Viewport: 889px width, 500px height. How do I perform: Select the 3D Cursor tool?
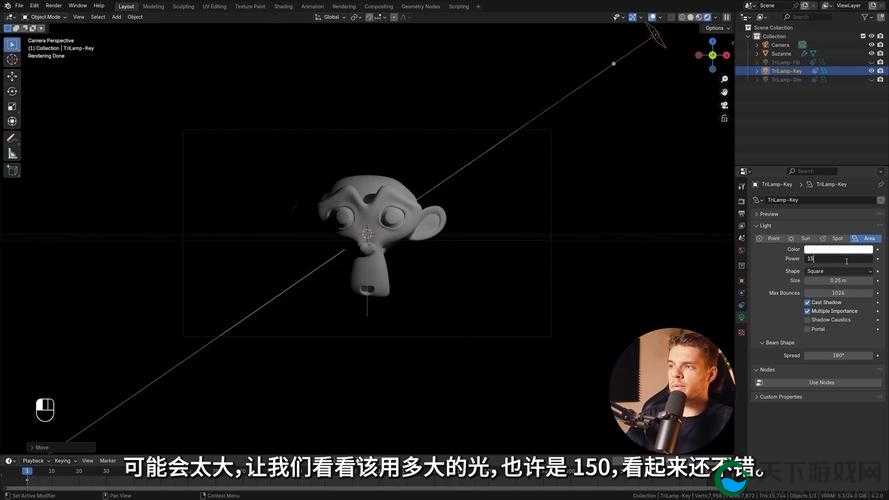click(12, 60)
